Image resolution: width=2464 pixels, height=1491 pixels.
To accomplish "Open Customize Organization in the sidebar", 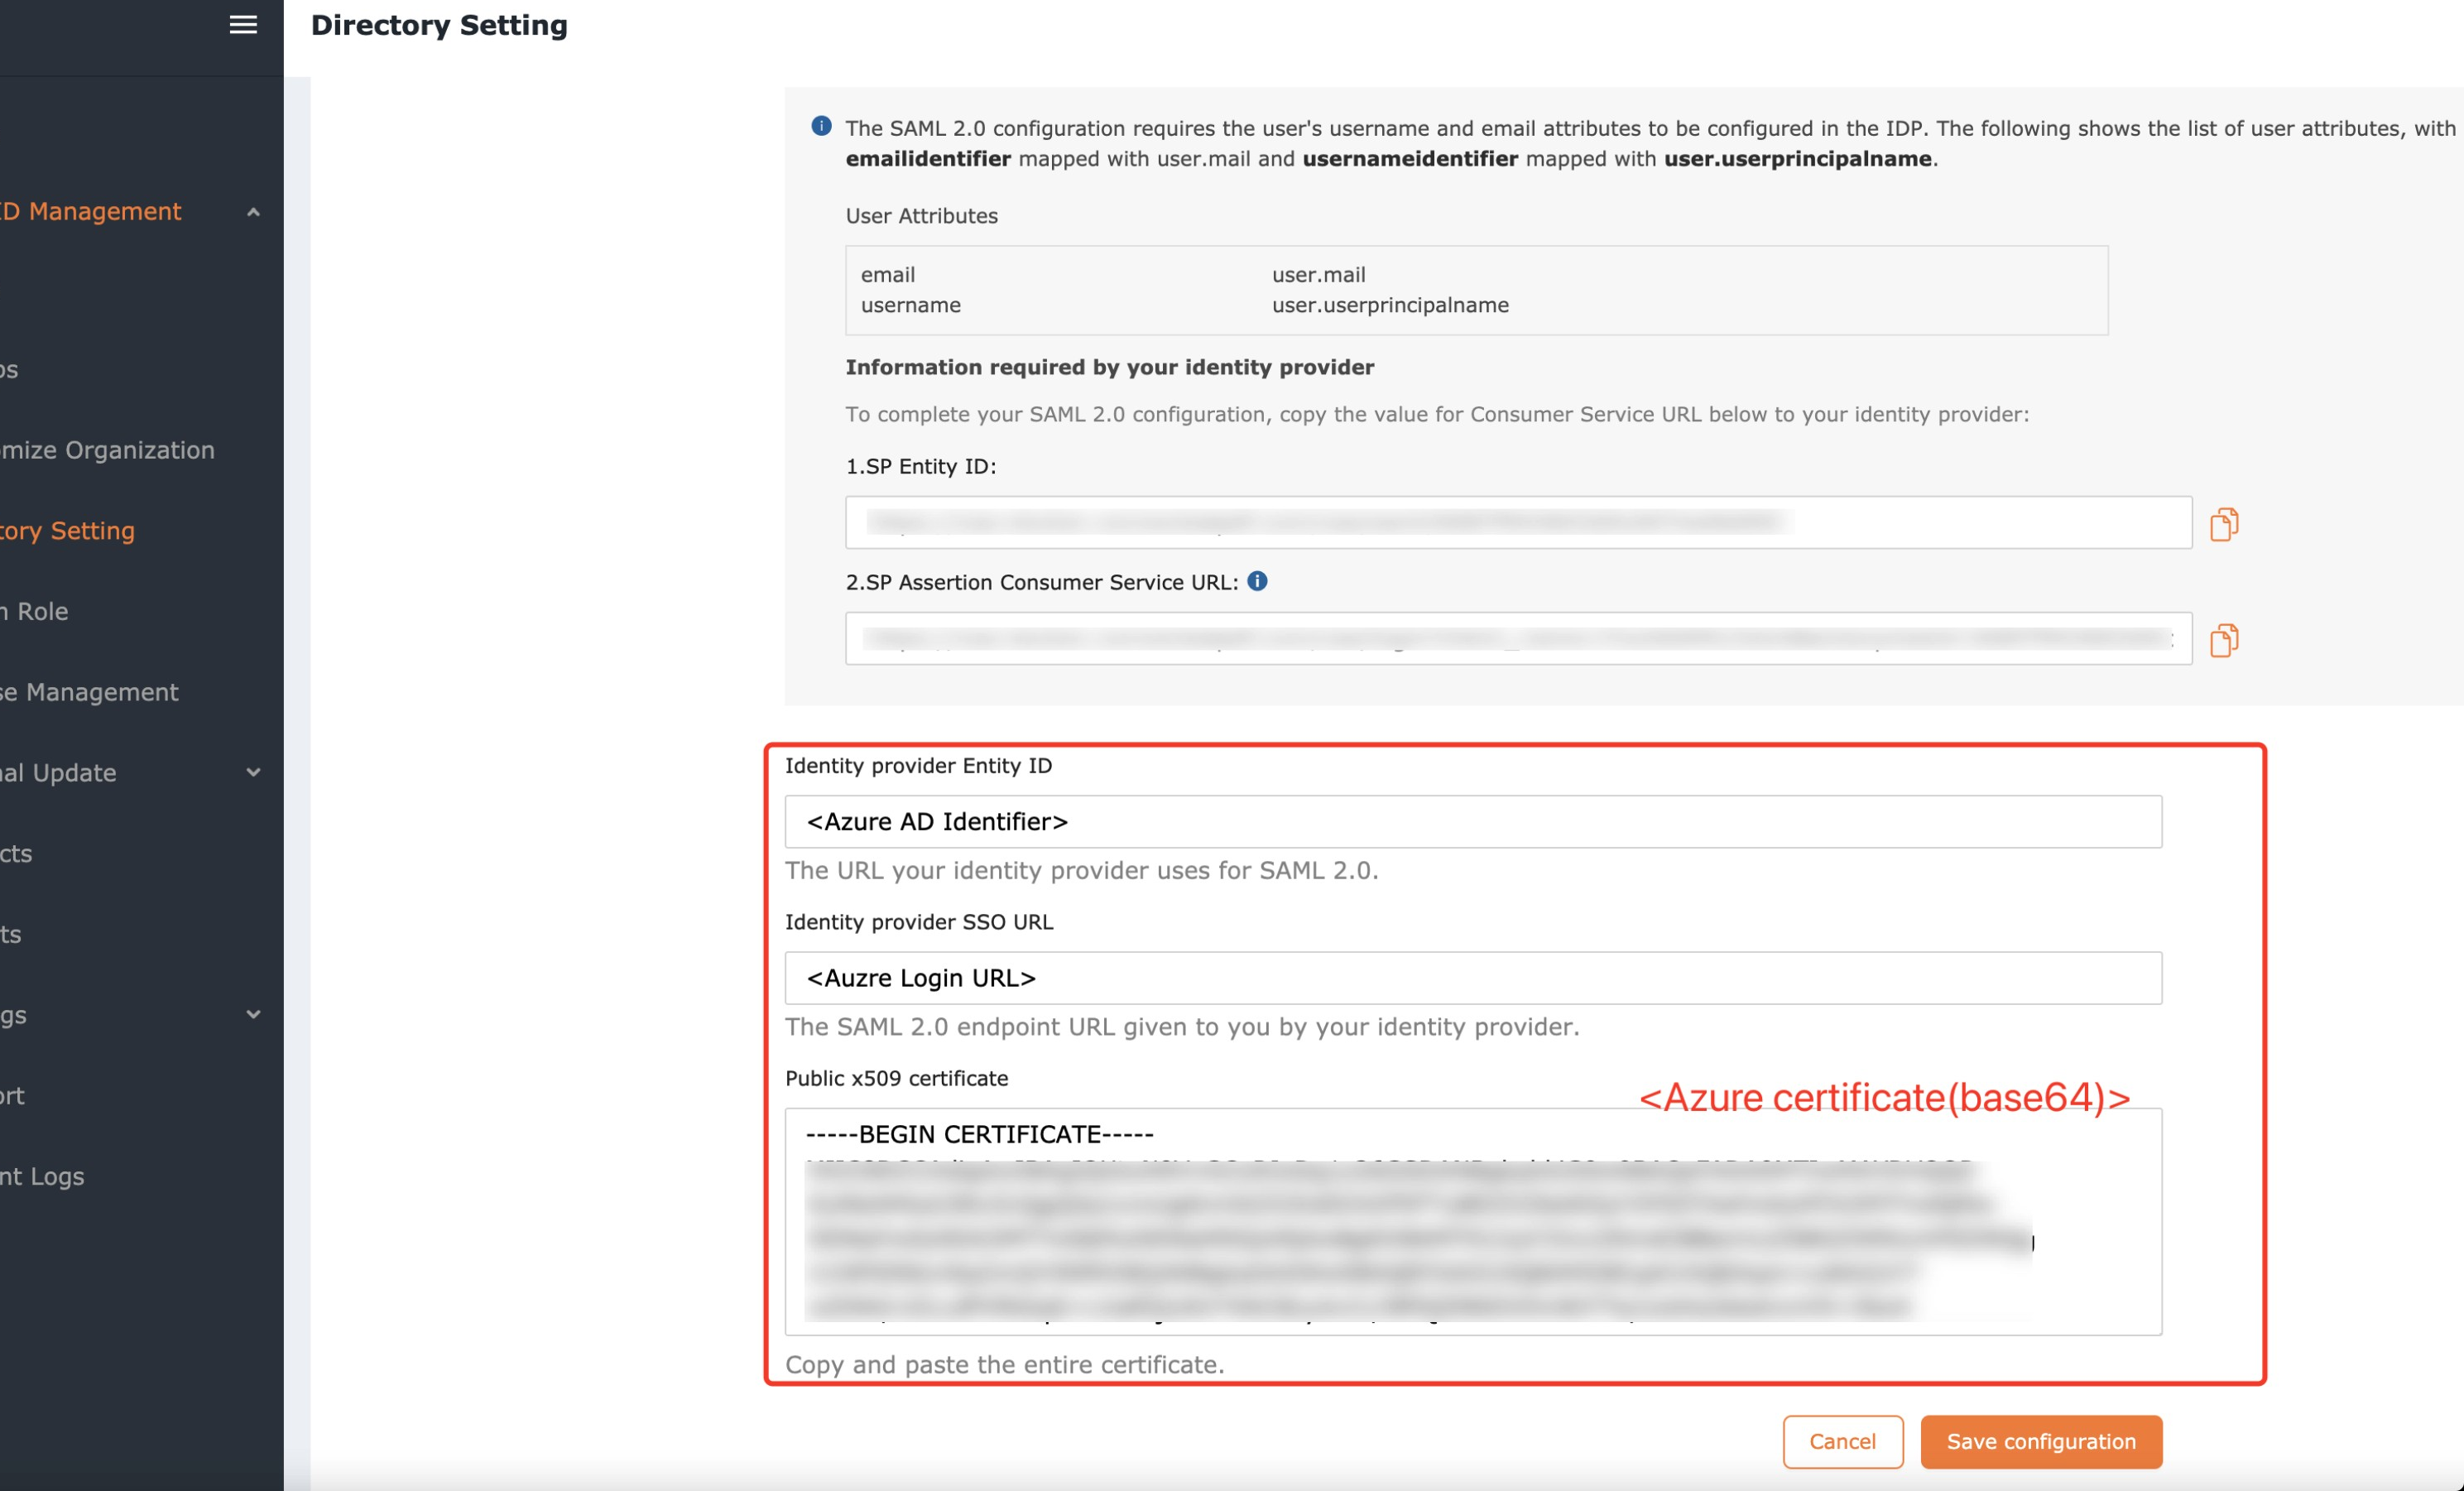I will (x=106, y=450).
